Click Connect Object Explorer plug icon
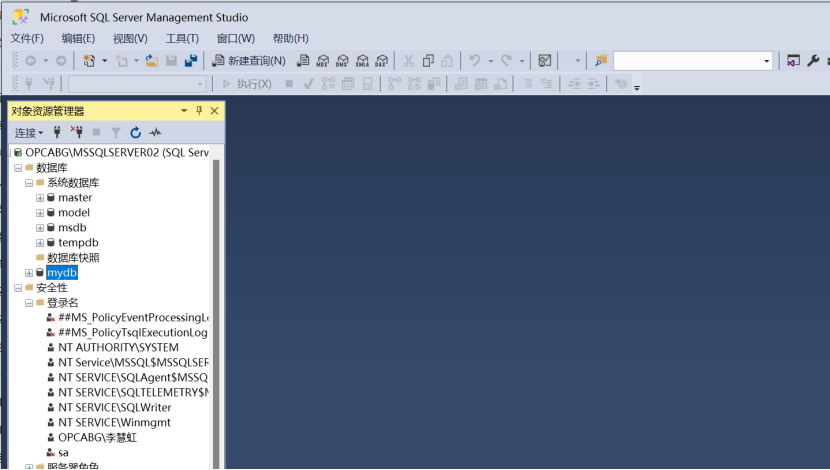 click(57, 132)
